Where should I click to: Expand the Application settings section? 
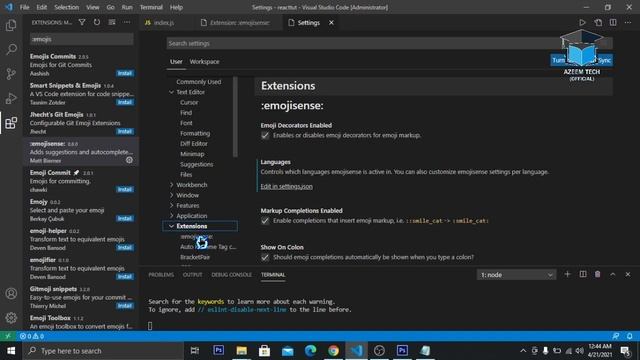pyautogui.click(x=171, y=216)
